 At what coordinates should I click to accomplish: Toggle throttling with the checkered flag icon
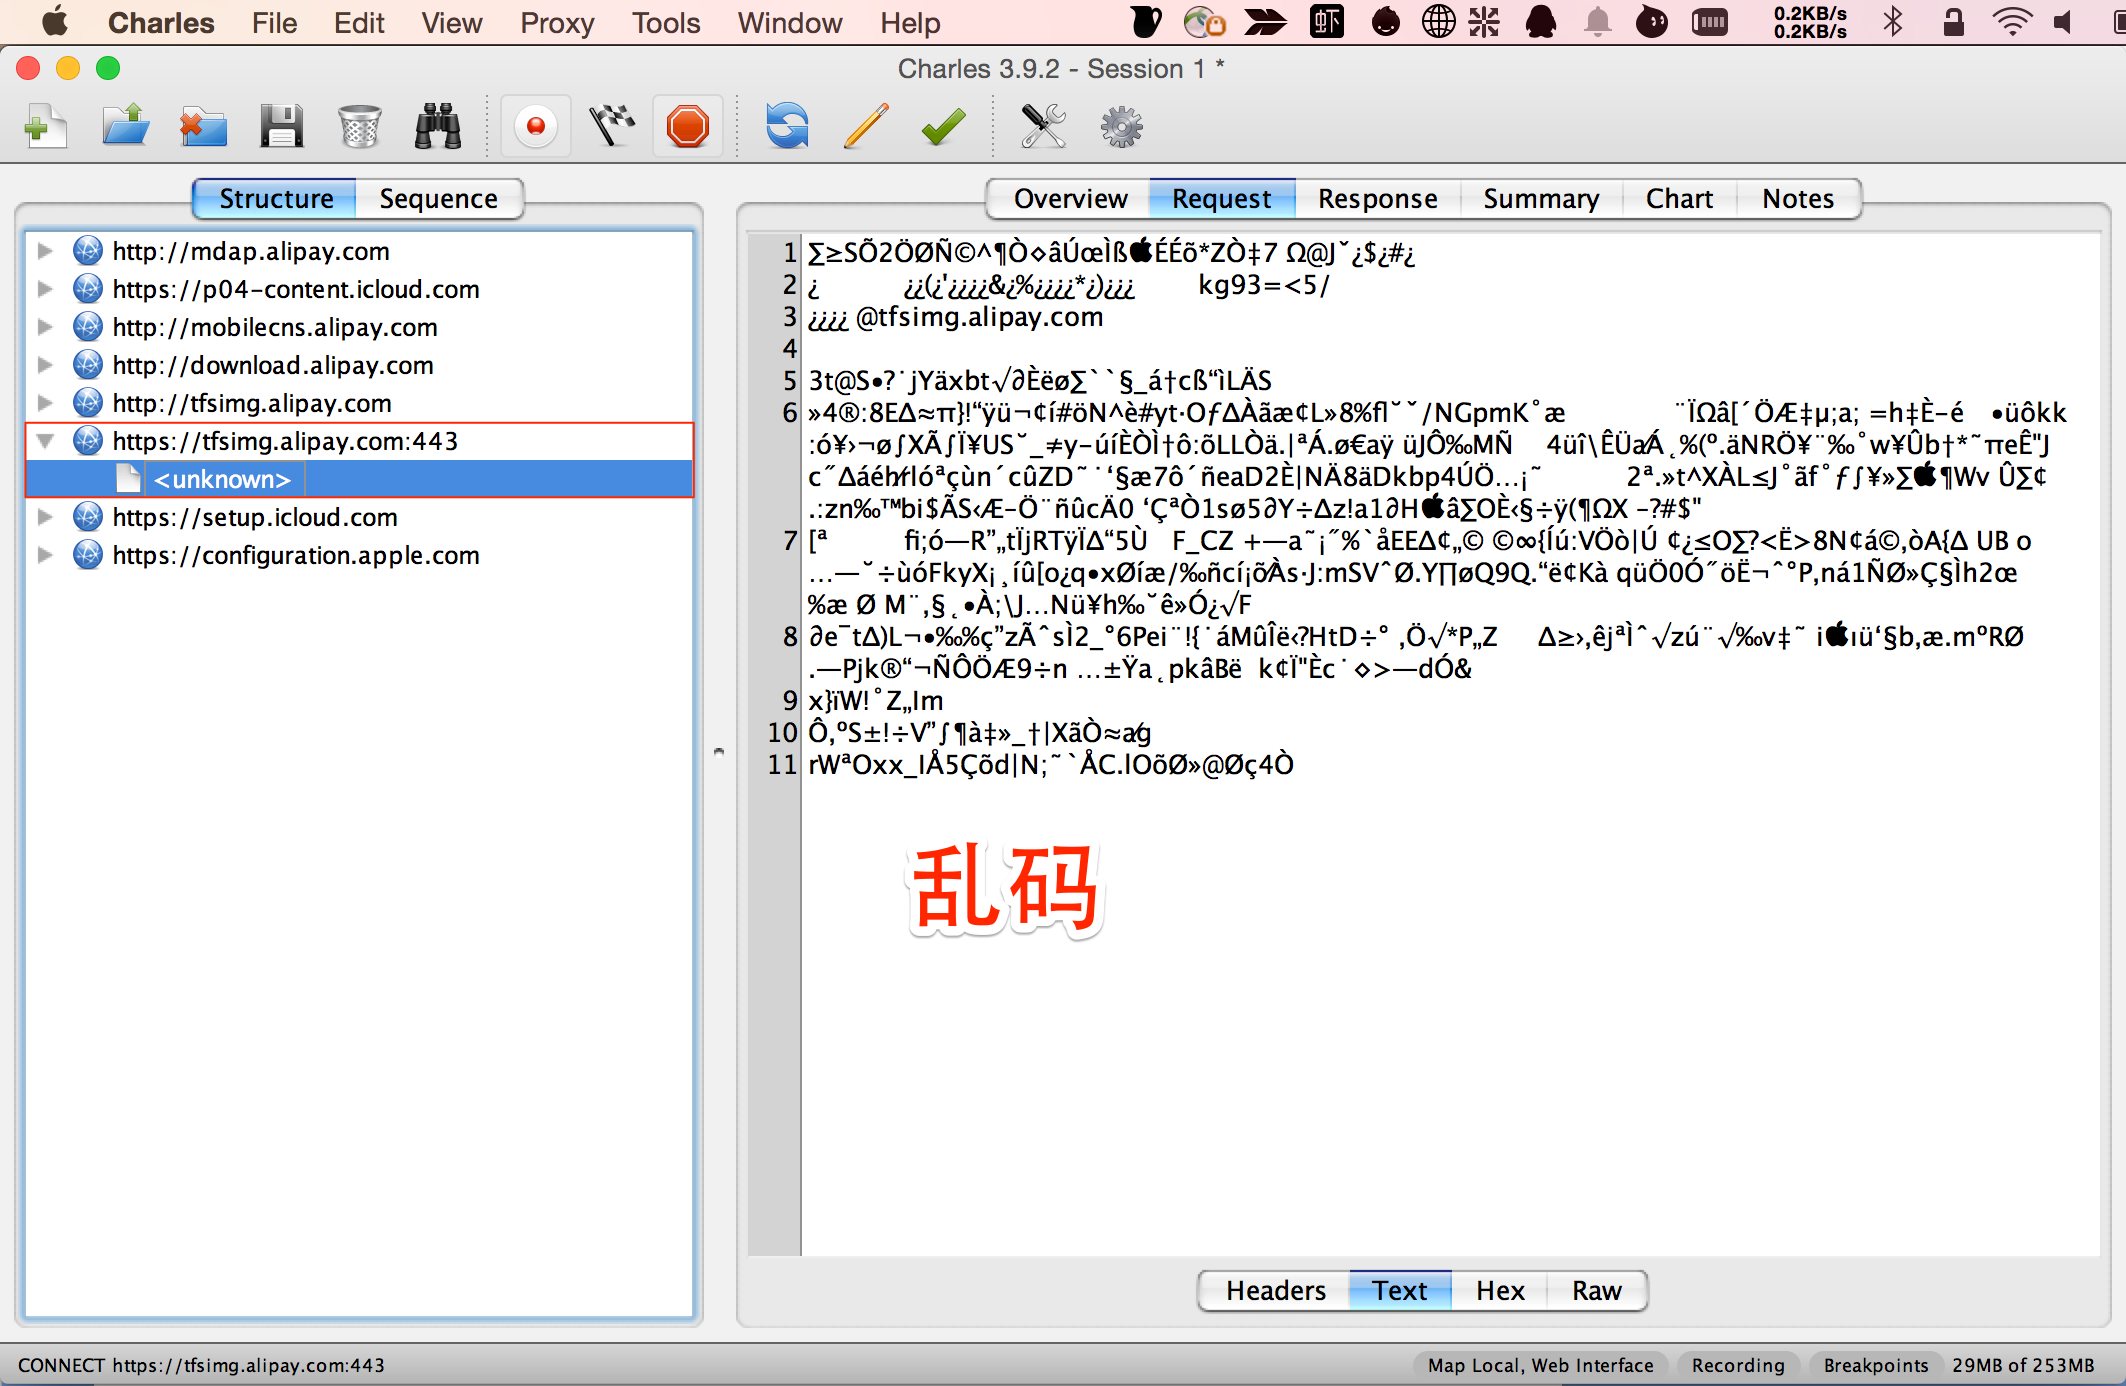[612, 127]
